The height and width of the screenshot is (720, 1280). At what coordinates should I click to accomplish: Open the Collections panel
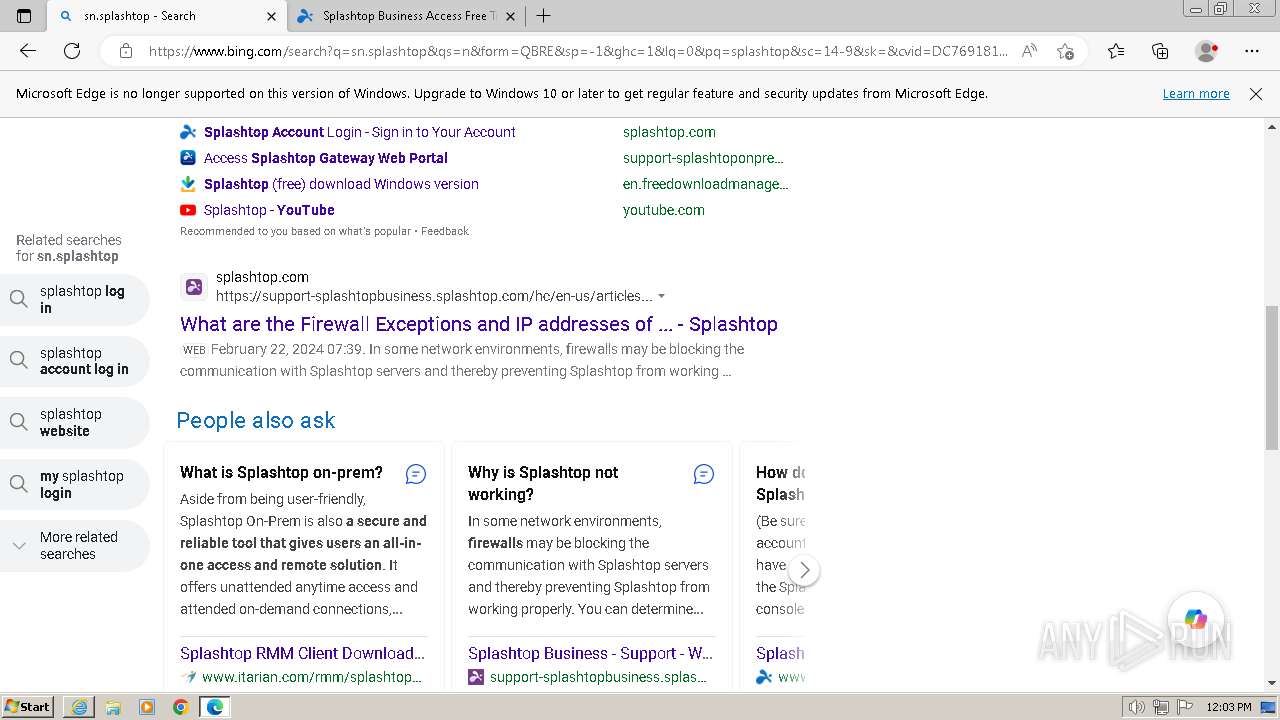pyautogui.click(x=1160, y=51)
